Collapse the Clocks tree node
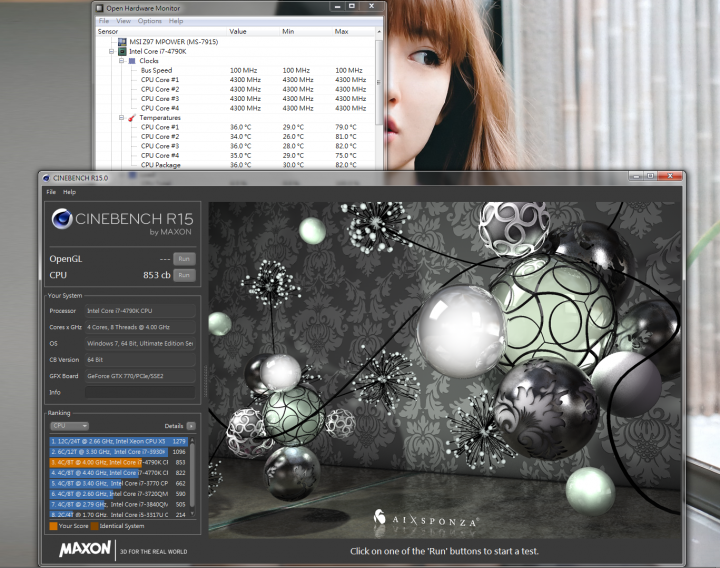Viewport: 720px width, 568px height. click(x=122, y=61)
